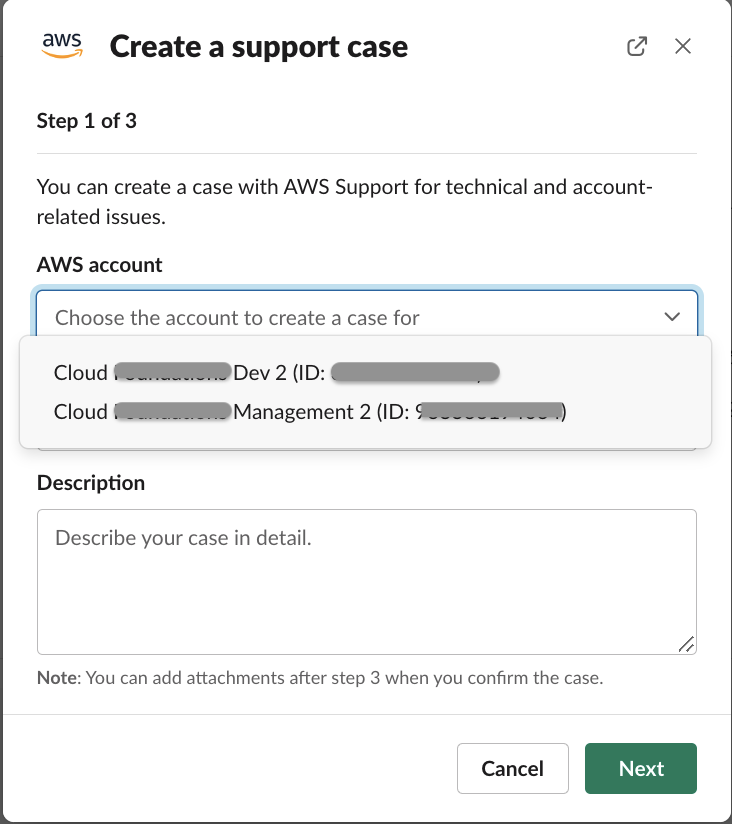
Task: Open the case in browser via external link icon
Action: click(x=637, y=45)
